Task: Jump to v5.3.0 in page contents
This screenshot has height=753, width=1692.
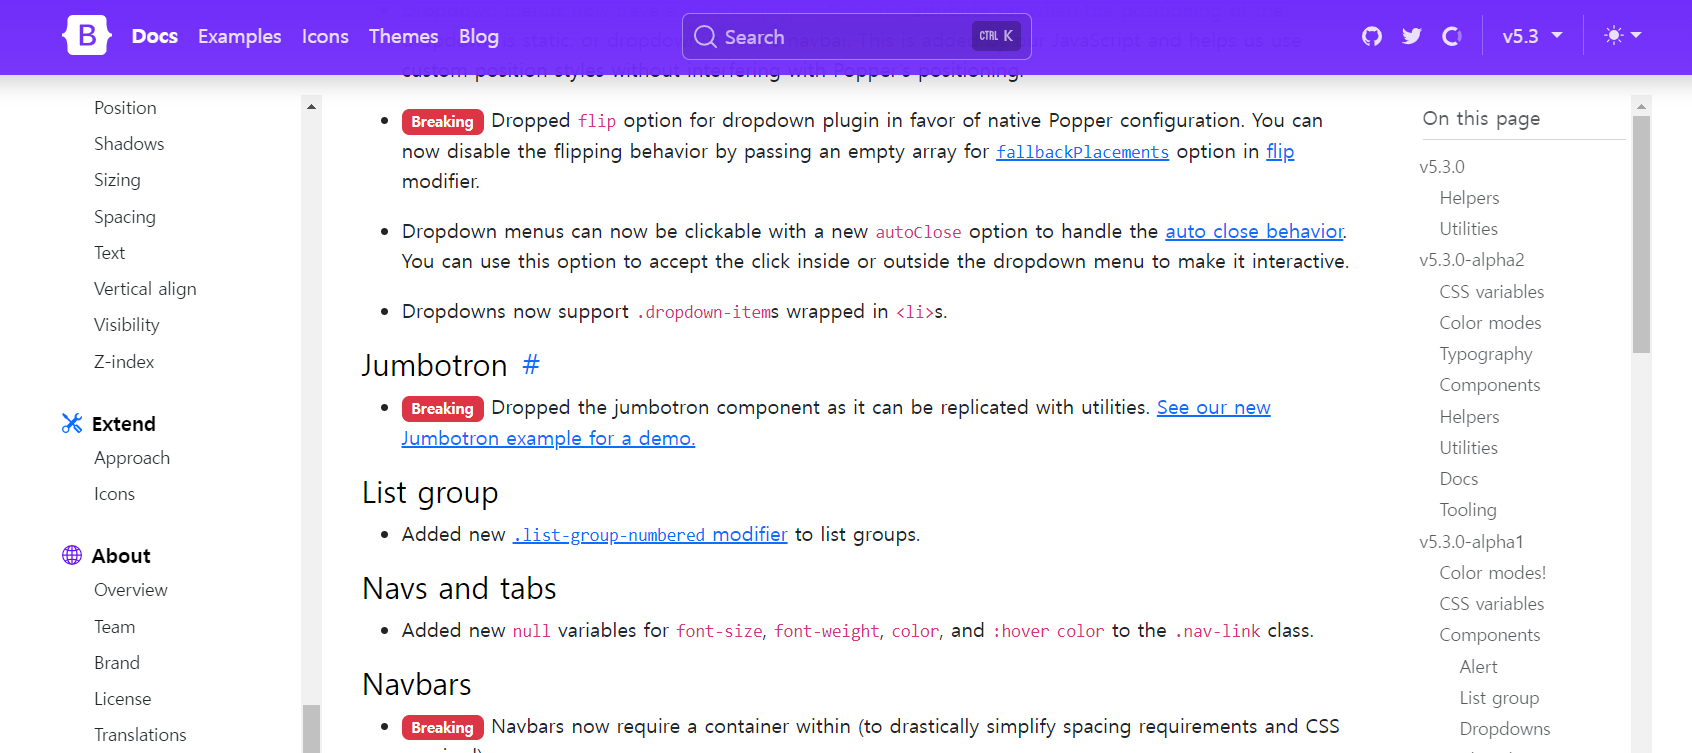Action: (1441, 167)
